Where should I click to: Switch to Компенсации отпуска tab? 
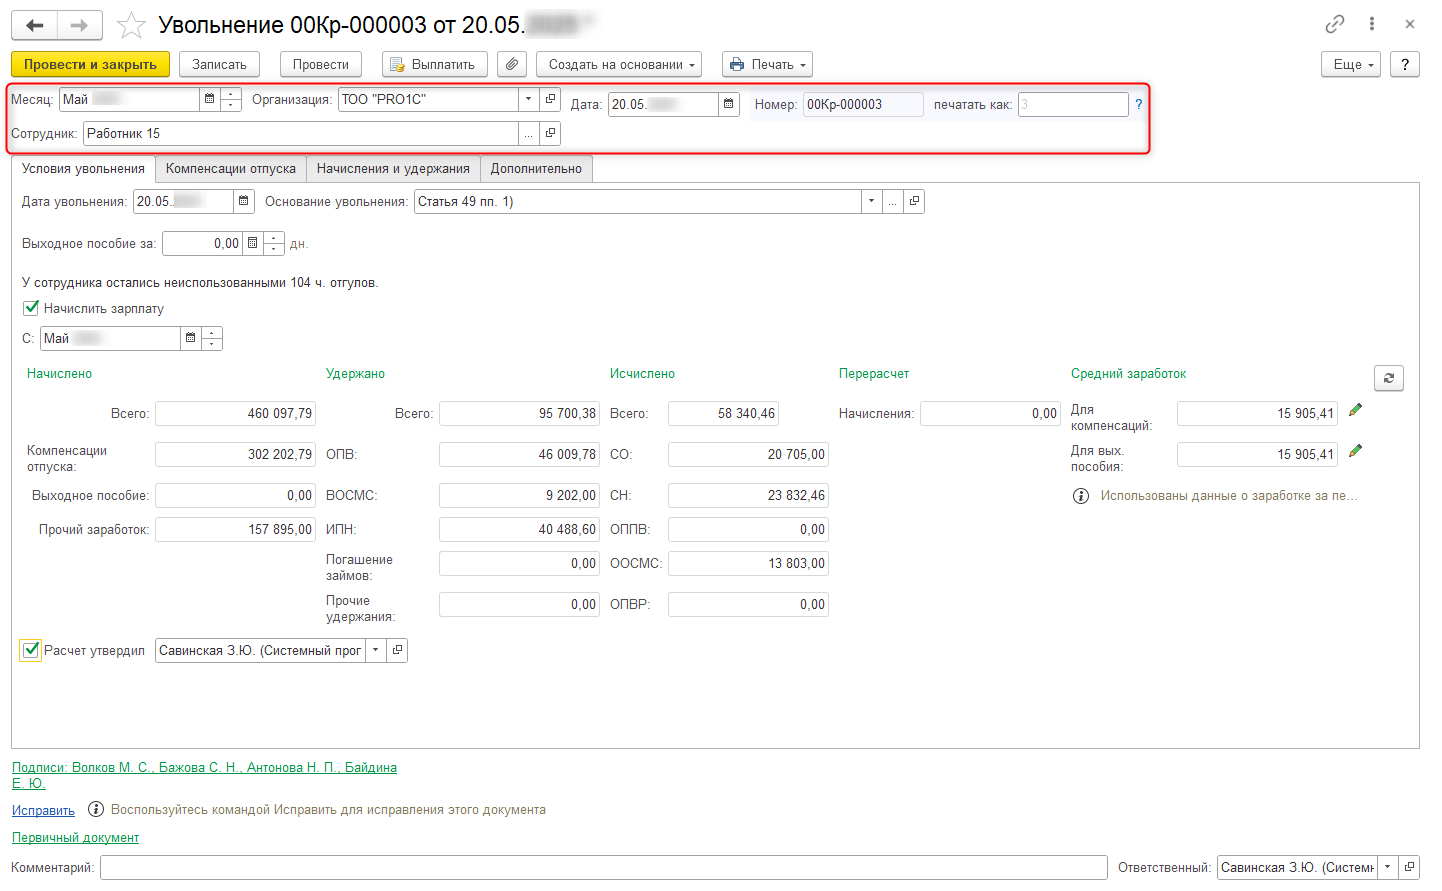point(230,169)
